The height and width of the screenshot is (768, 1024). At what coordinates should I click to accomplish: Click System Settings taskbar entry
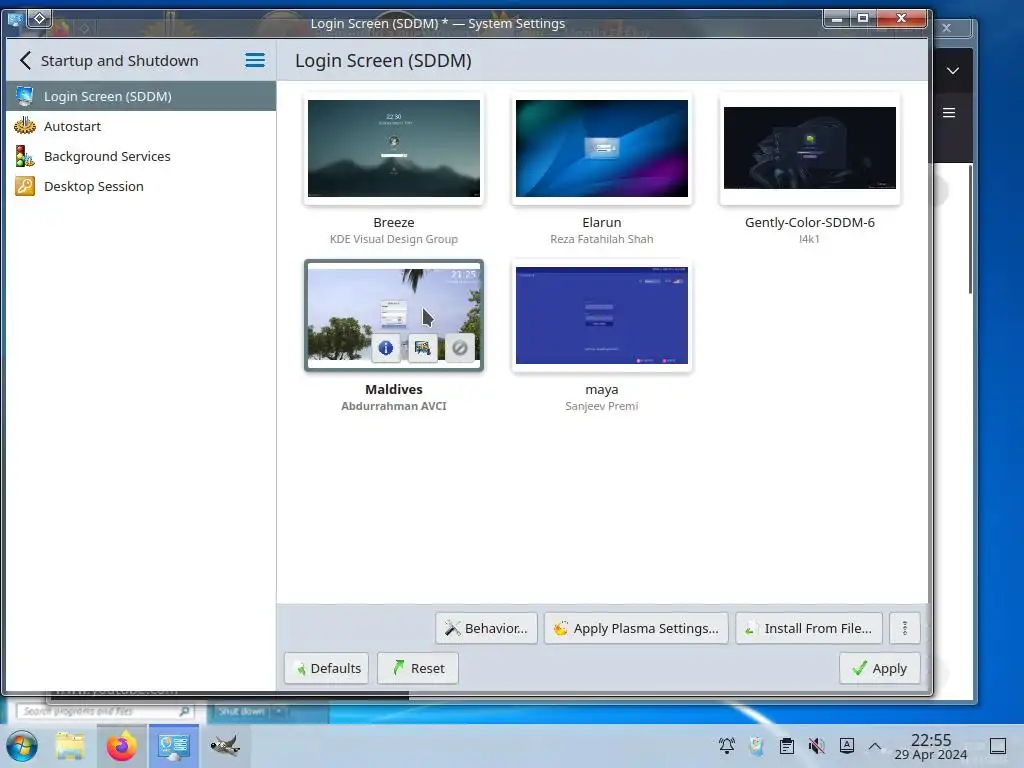coord(173,745)
